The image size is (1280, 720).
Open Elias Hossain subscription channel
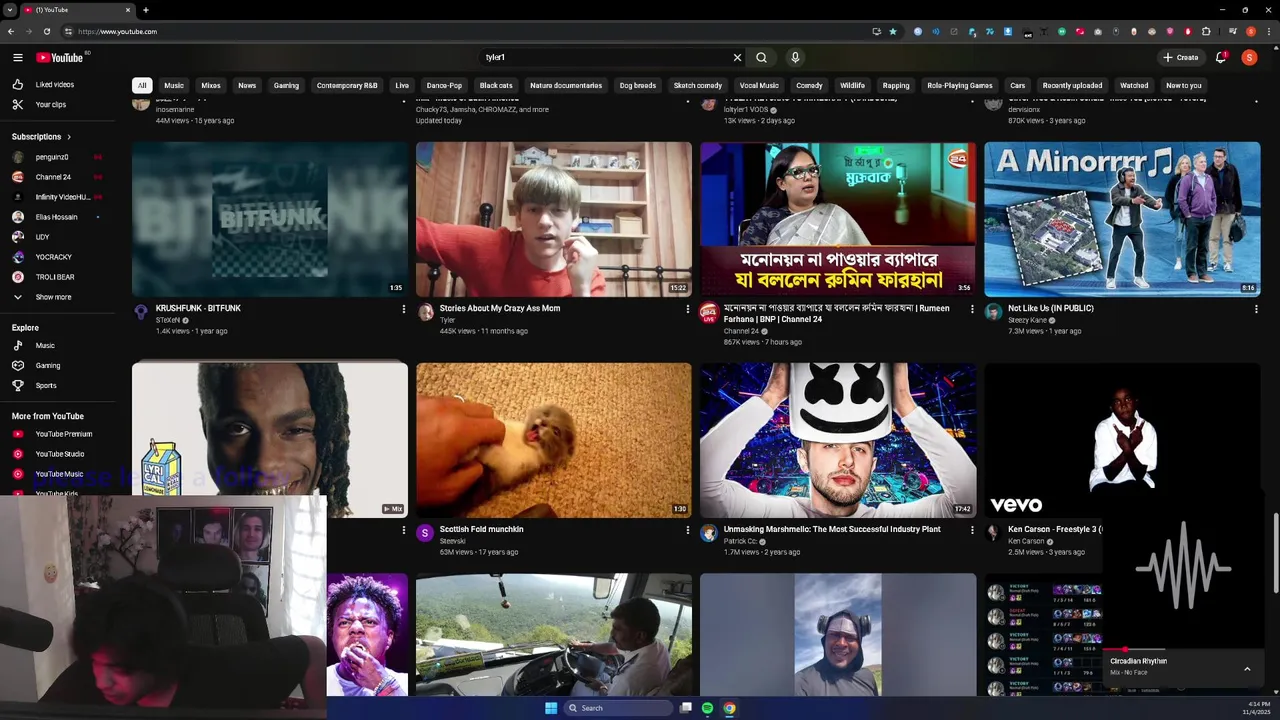55,217
